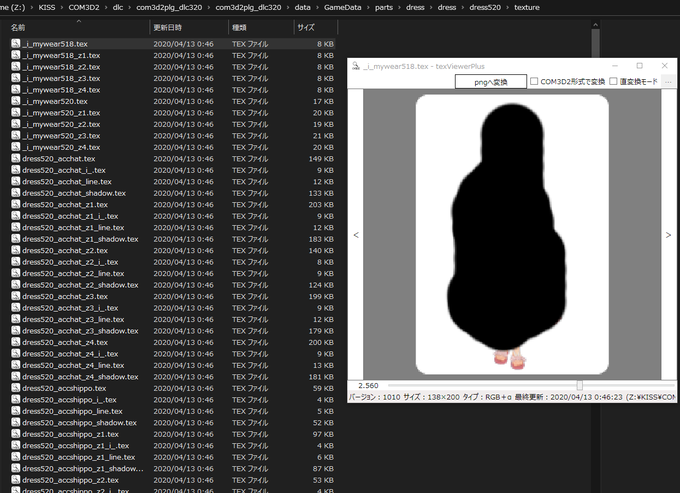Click the scroll-up arrow of the file list
This screenshot has width=680, height=493.
[x=595, y=25]
